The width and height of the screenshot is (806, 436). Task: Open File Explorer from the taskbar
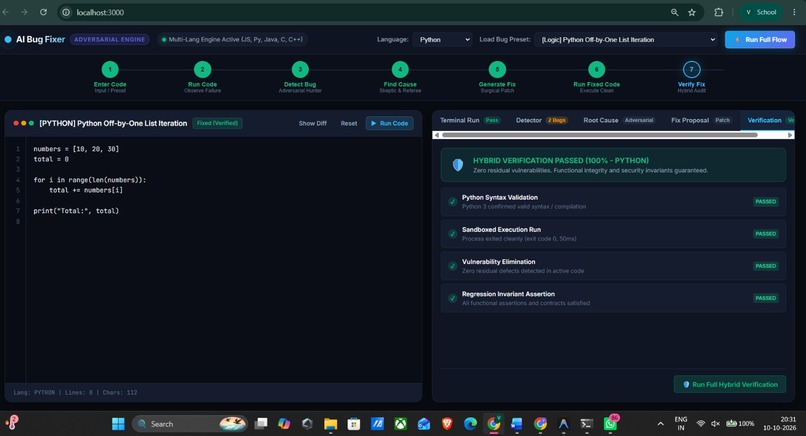pyautogui.click(x=331, y=424)
